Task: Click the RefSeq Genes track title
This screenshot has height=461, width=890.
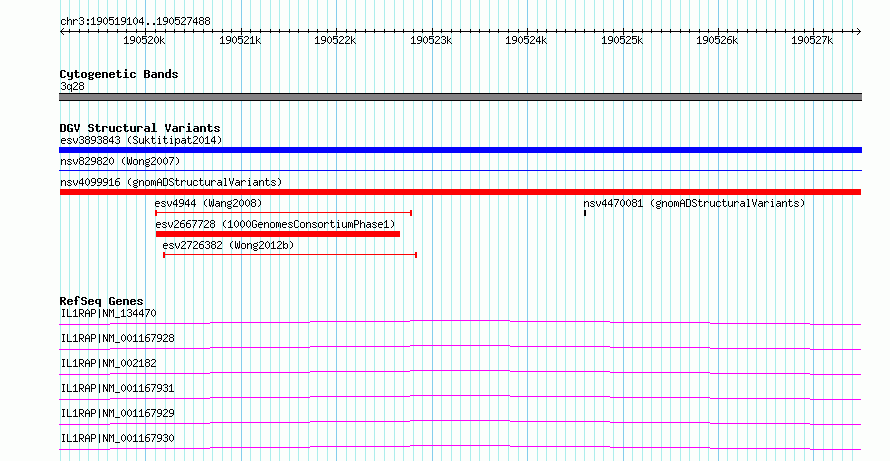Action: coord(102,301)
